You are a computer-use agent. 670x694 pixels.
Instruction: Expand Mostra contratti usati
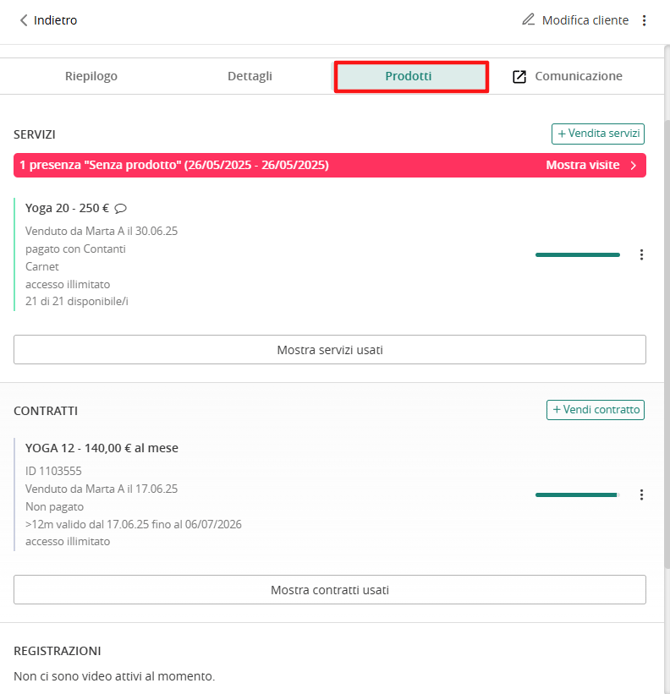click(330, 590)
